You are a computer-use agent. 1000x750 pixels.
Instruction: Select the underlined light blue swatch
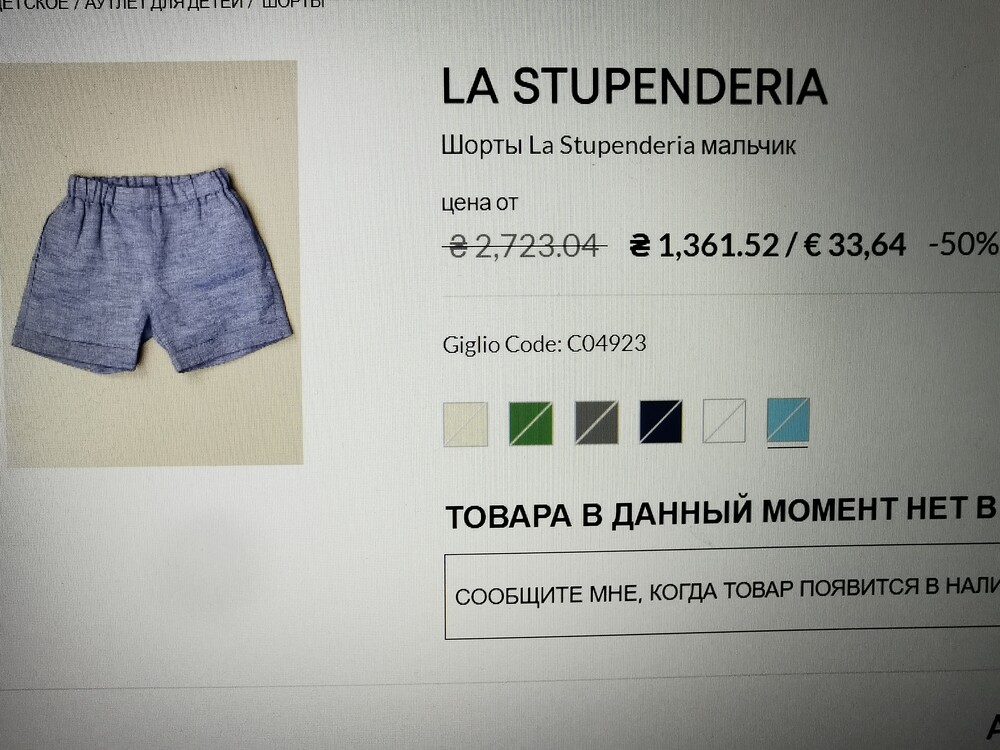(x=788, y=420)
